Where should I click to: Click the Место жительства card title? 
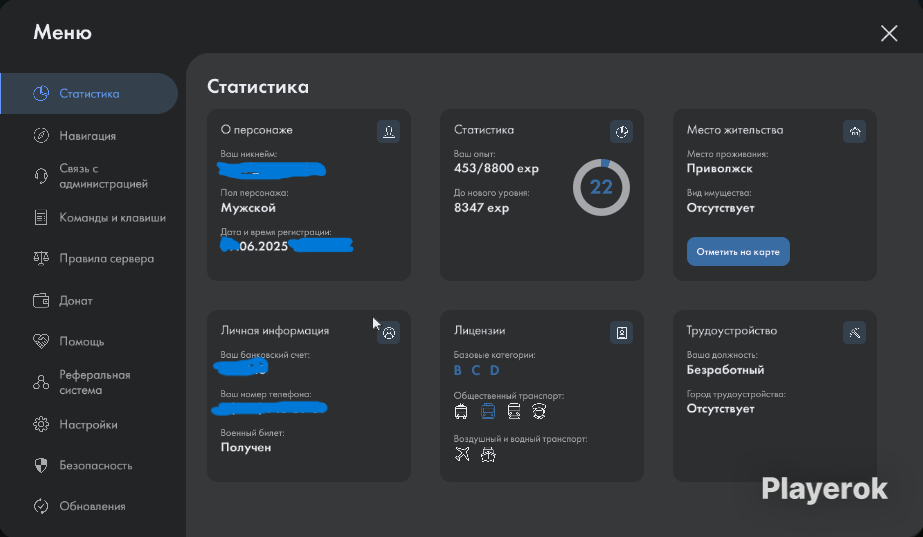735,130
